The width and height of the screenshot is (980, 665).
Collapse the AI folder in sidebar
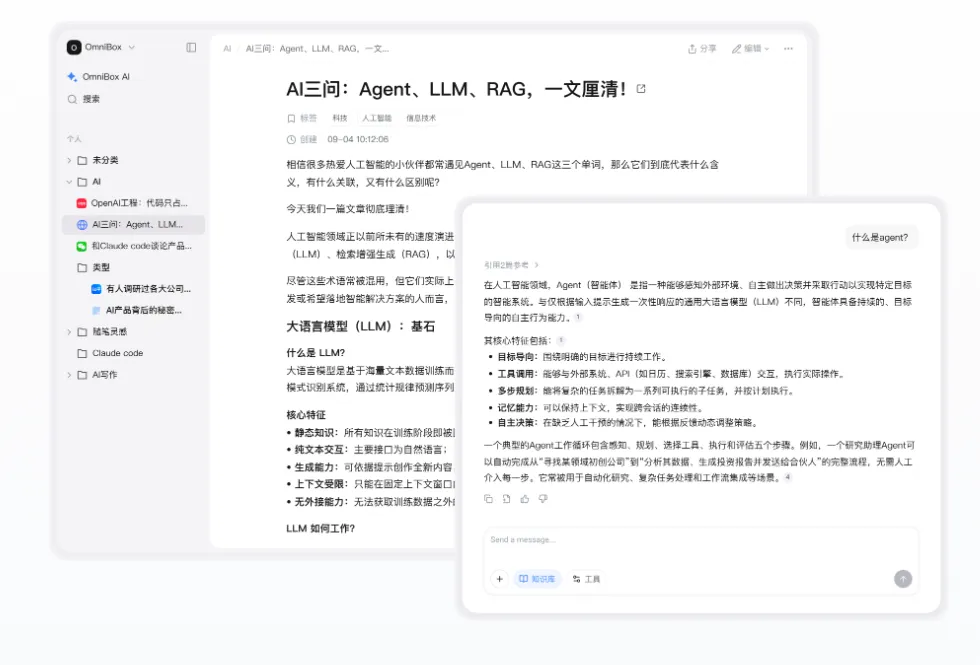click(69, 182)
